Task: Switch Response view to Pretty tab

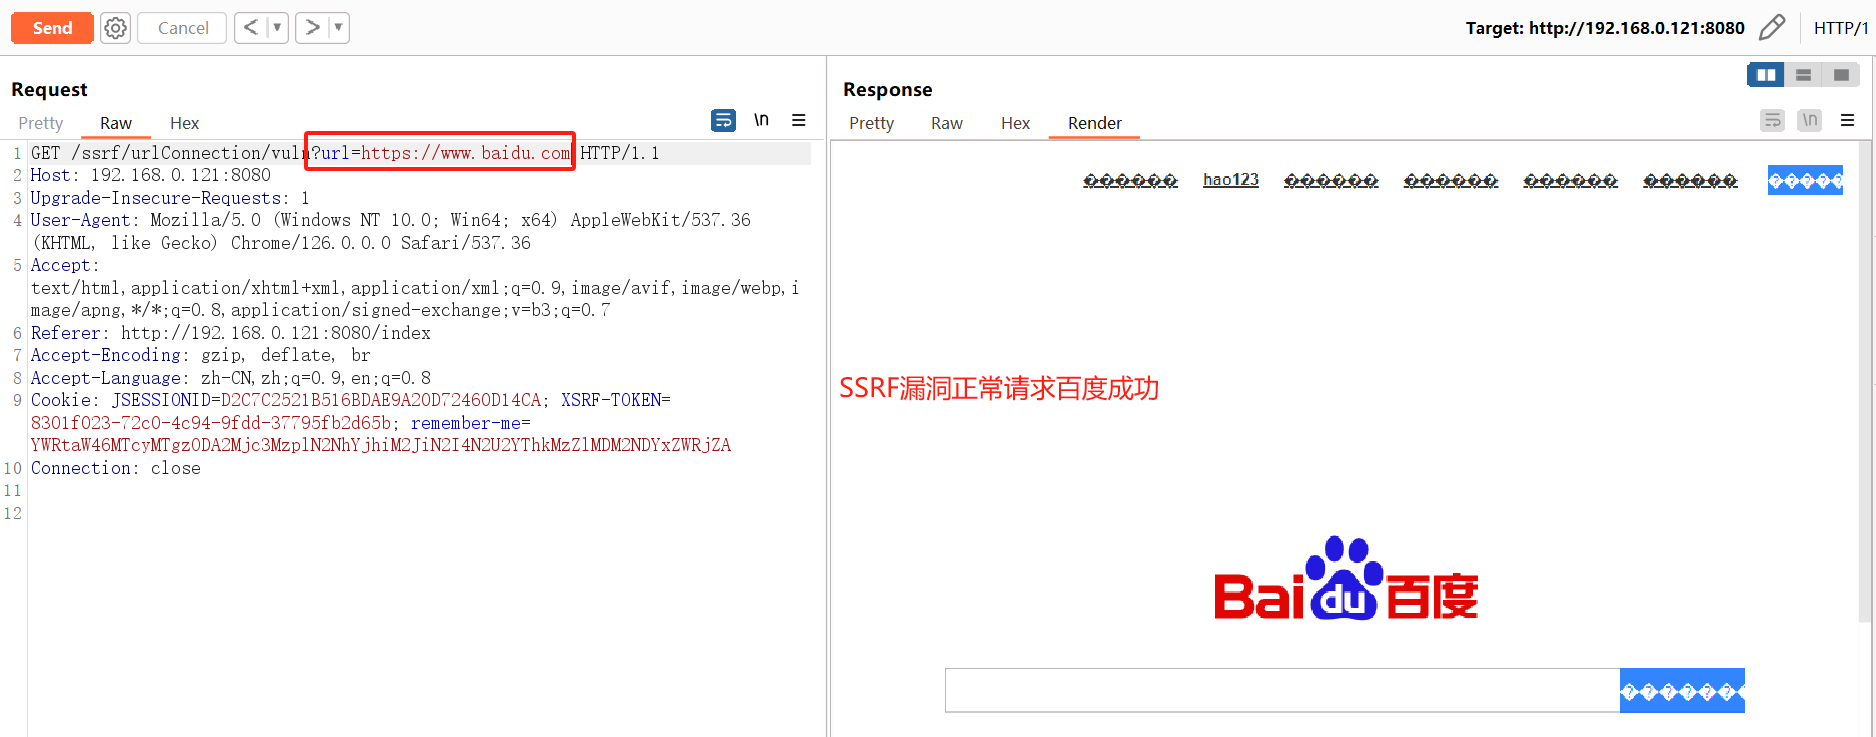Action: click(x=871, y=123)
